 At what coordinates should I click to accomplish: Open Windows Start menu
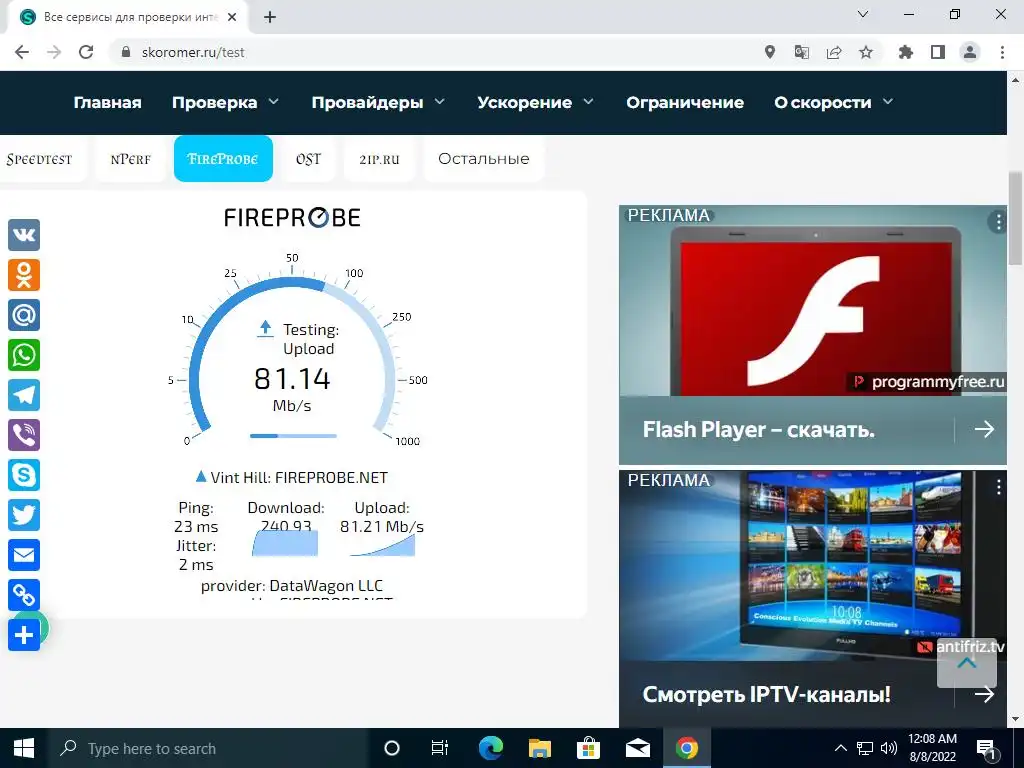(24, 748)
